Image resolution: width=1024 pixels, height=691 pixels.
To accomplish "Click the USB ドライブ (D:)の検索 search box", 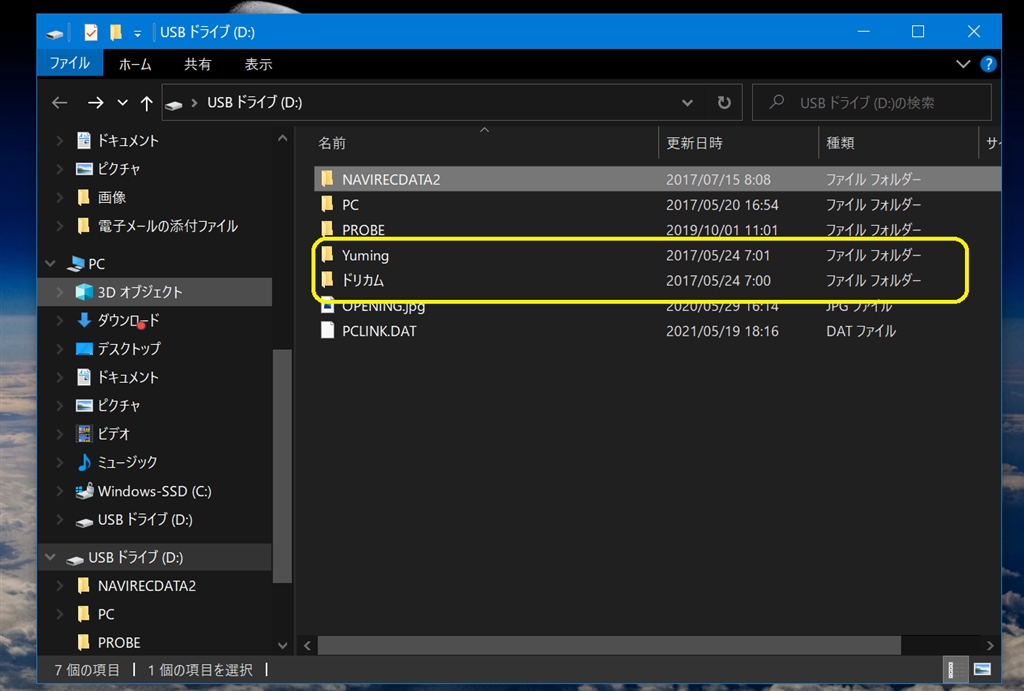I will 872,103.
